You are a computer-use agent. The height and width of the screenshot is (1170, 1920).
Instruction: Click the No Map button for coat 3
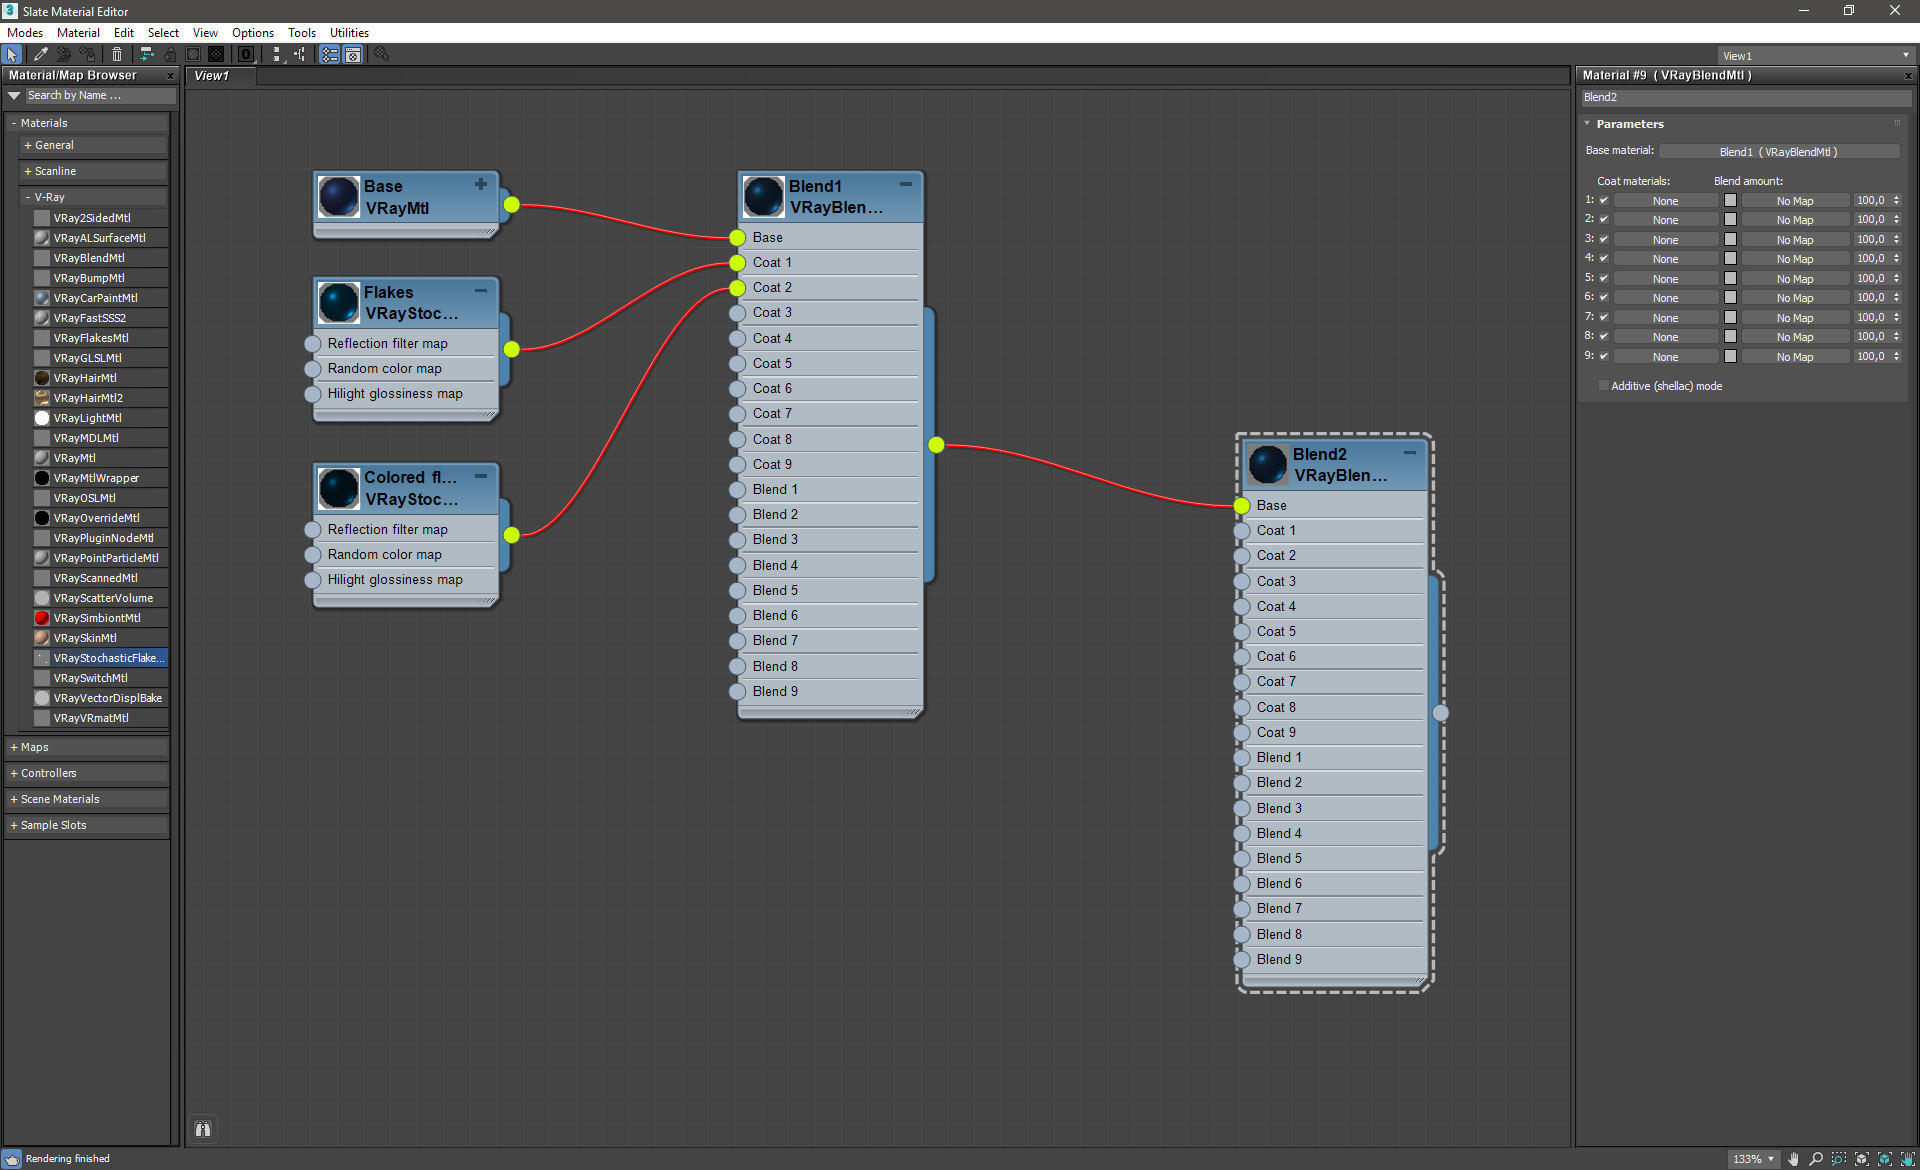pos(1794,240)
